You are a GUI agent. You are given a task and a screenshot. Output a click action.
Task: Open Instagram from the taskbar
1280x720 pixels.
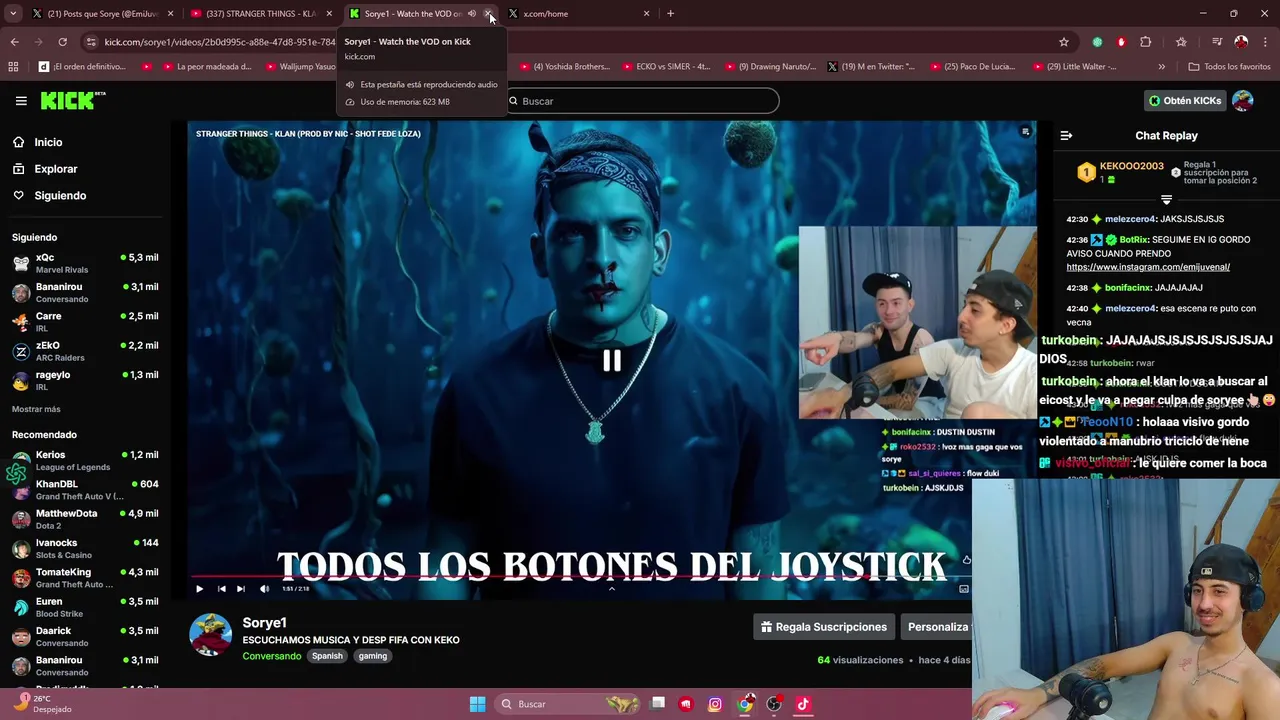[715, 704]
